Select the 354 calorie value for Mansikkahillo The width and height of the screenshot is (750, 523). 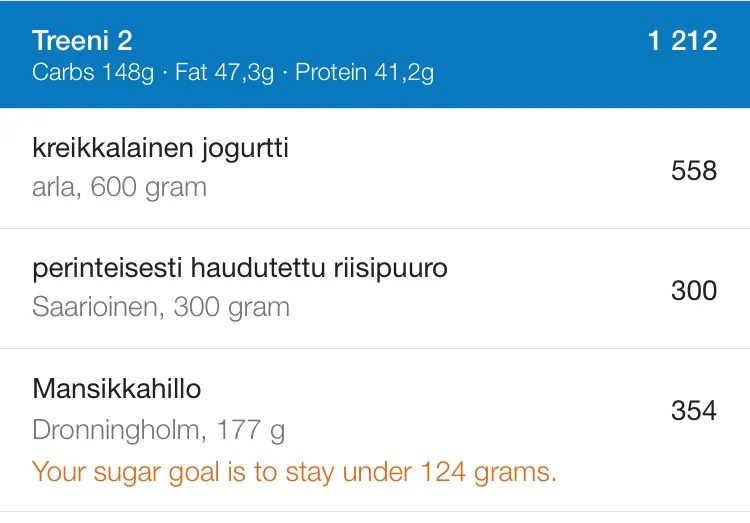(x=693, y=411)
